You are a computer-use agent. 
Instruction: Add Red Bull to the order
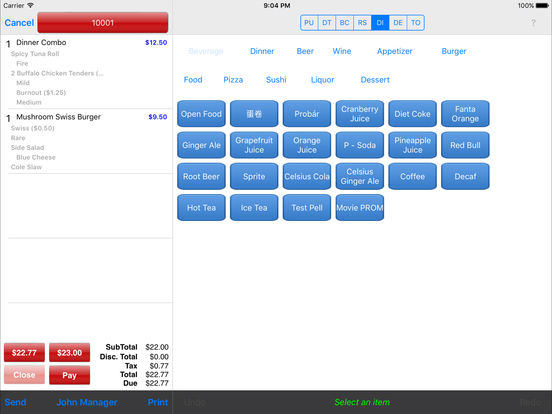pyautogui.click(x=465, y=145)
